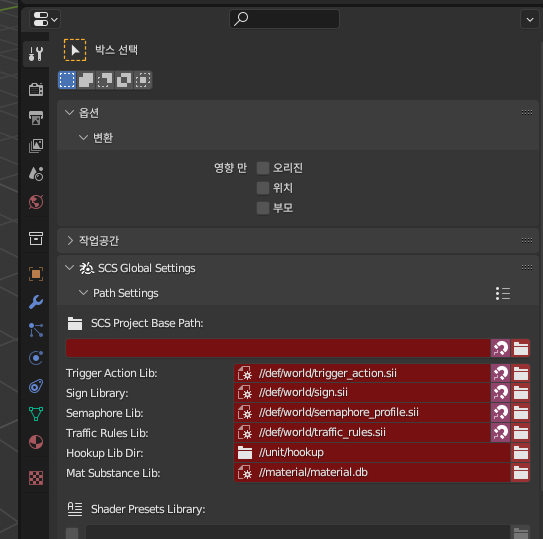Open the World properties tab
Screen dimensions: 543x539
pos(36,202)
